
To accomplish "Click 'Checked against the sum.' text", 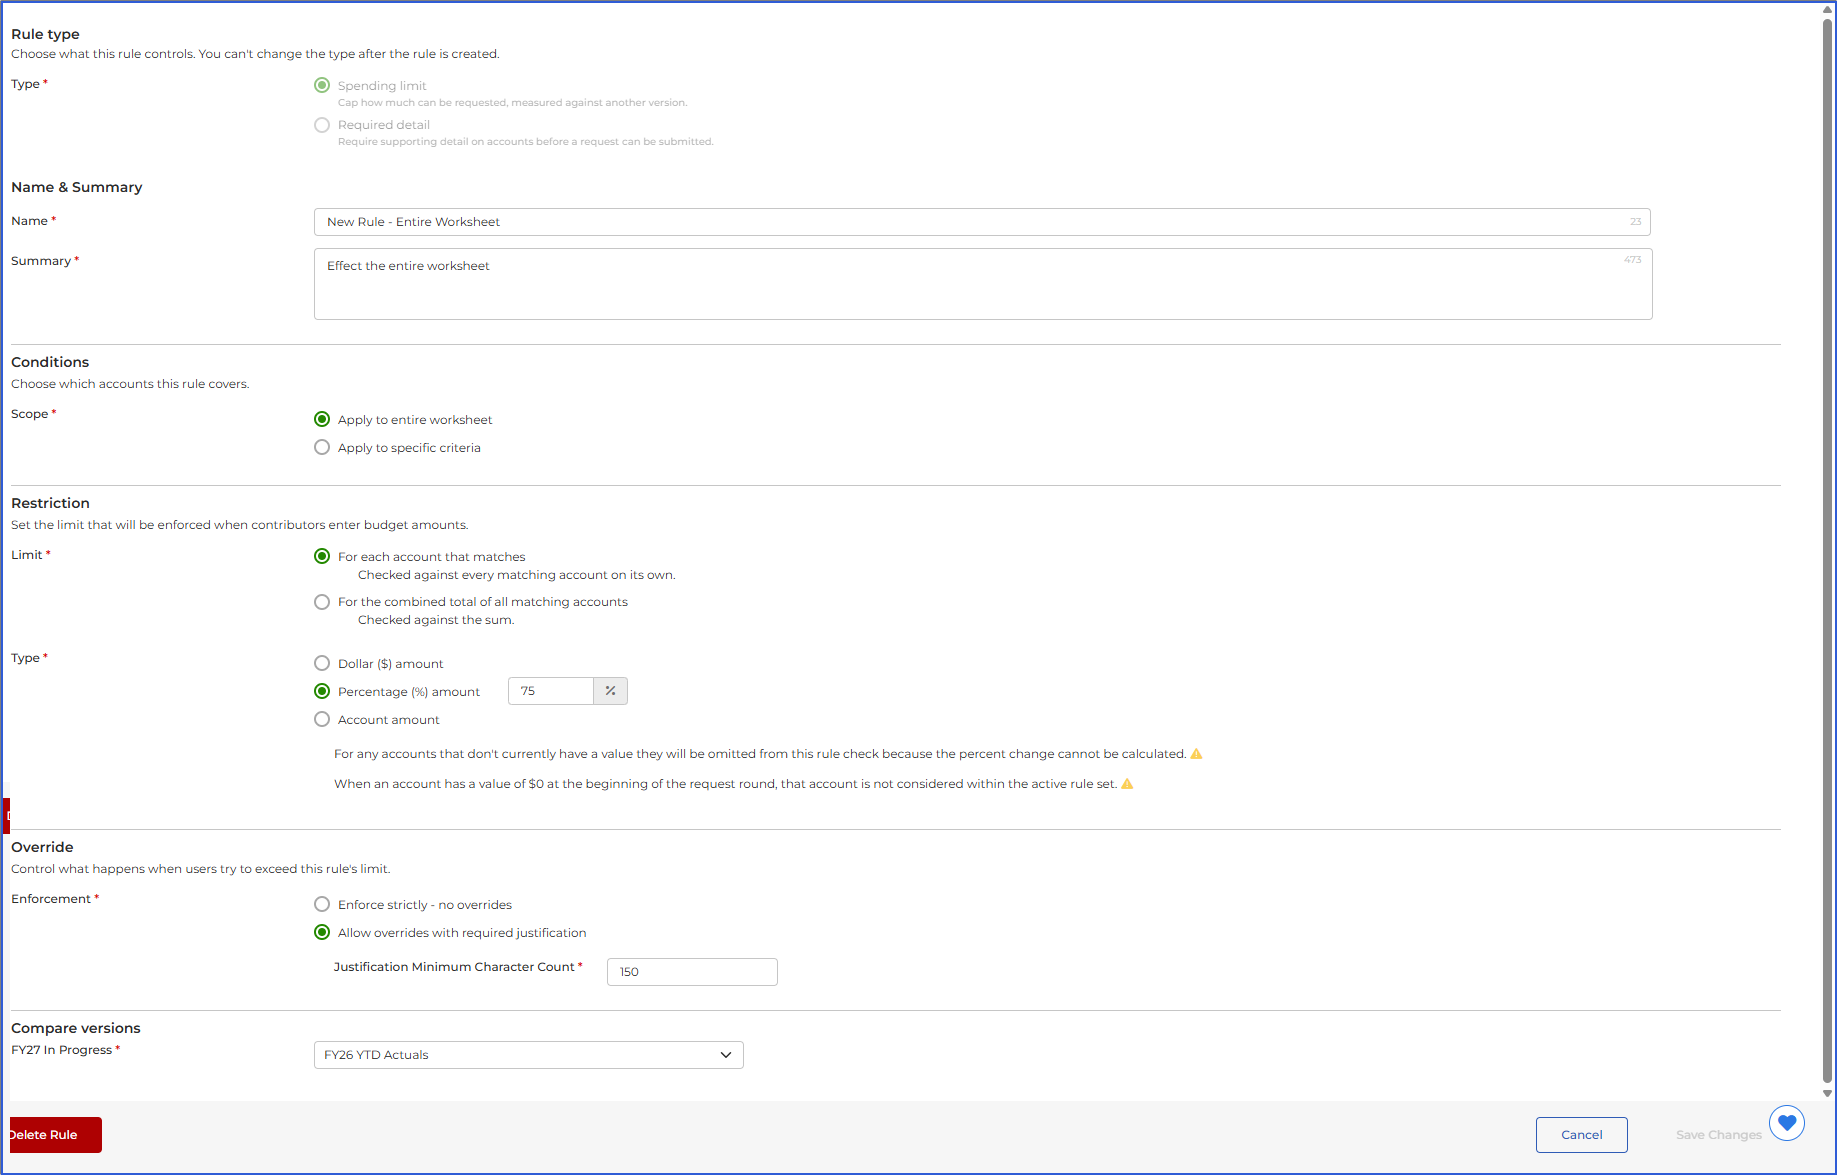I will click(x=436, y=620).
